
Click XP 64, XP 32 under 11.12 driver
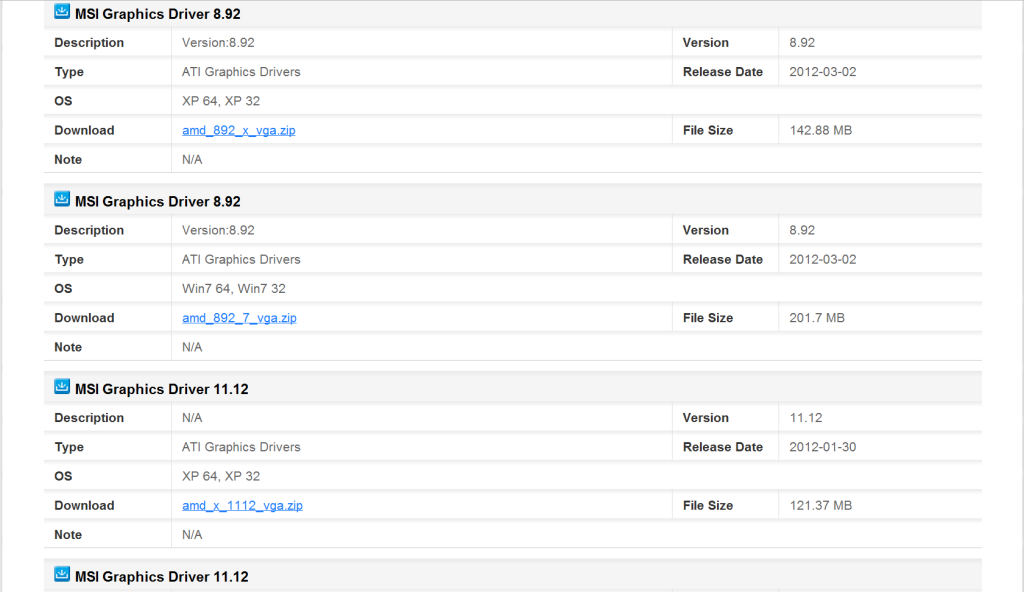[221, 476]
